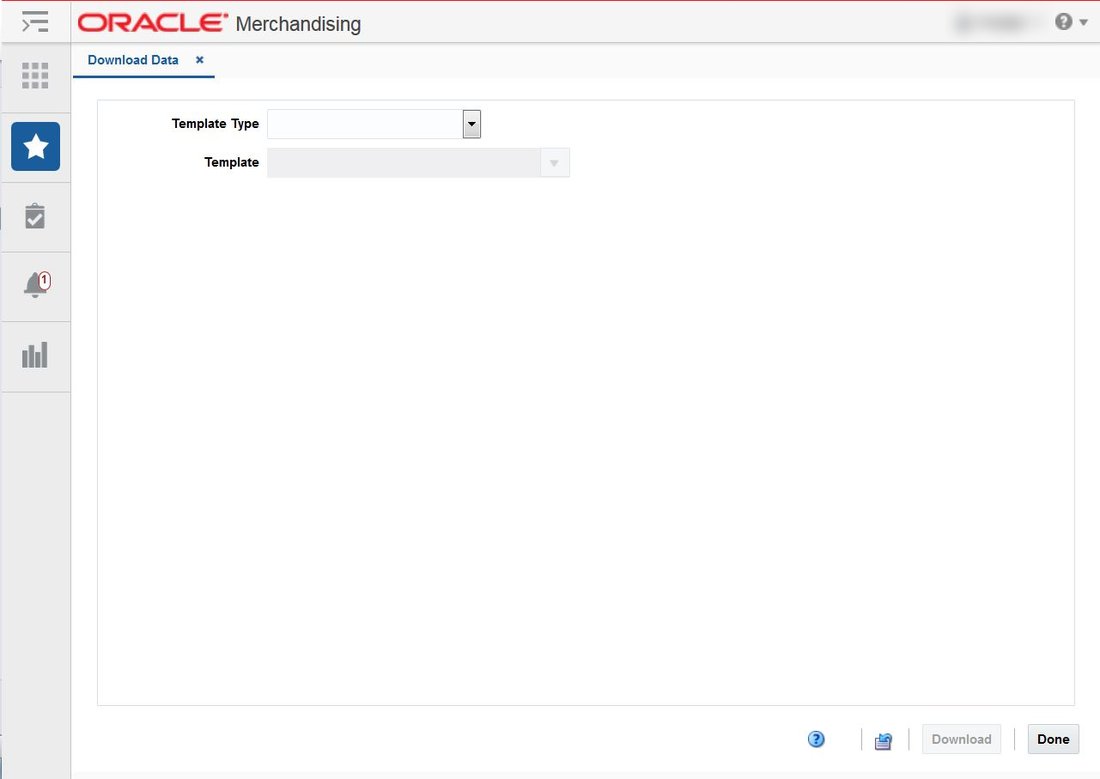Select the Download Data tab
The width and height of the screenshot is (1100, 779).
coord(133,60)
